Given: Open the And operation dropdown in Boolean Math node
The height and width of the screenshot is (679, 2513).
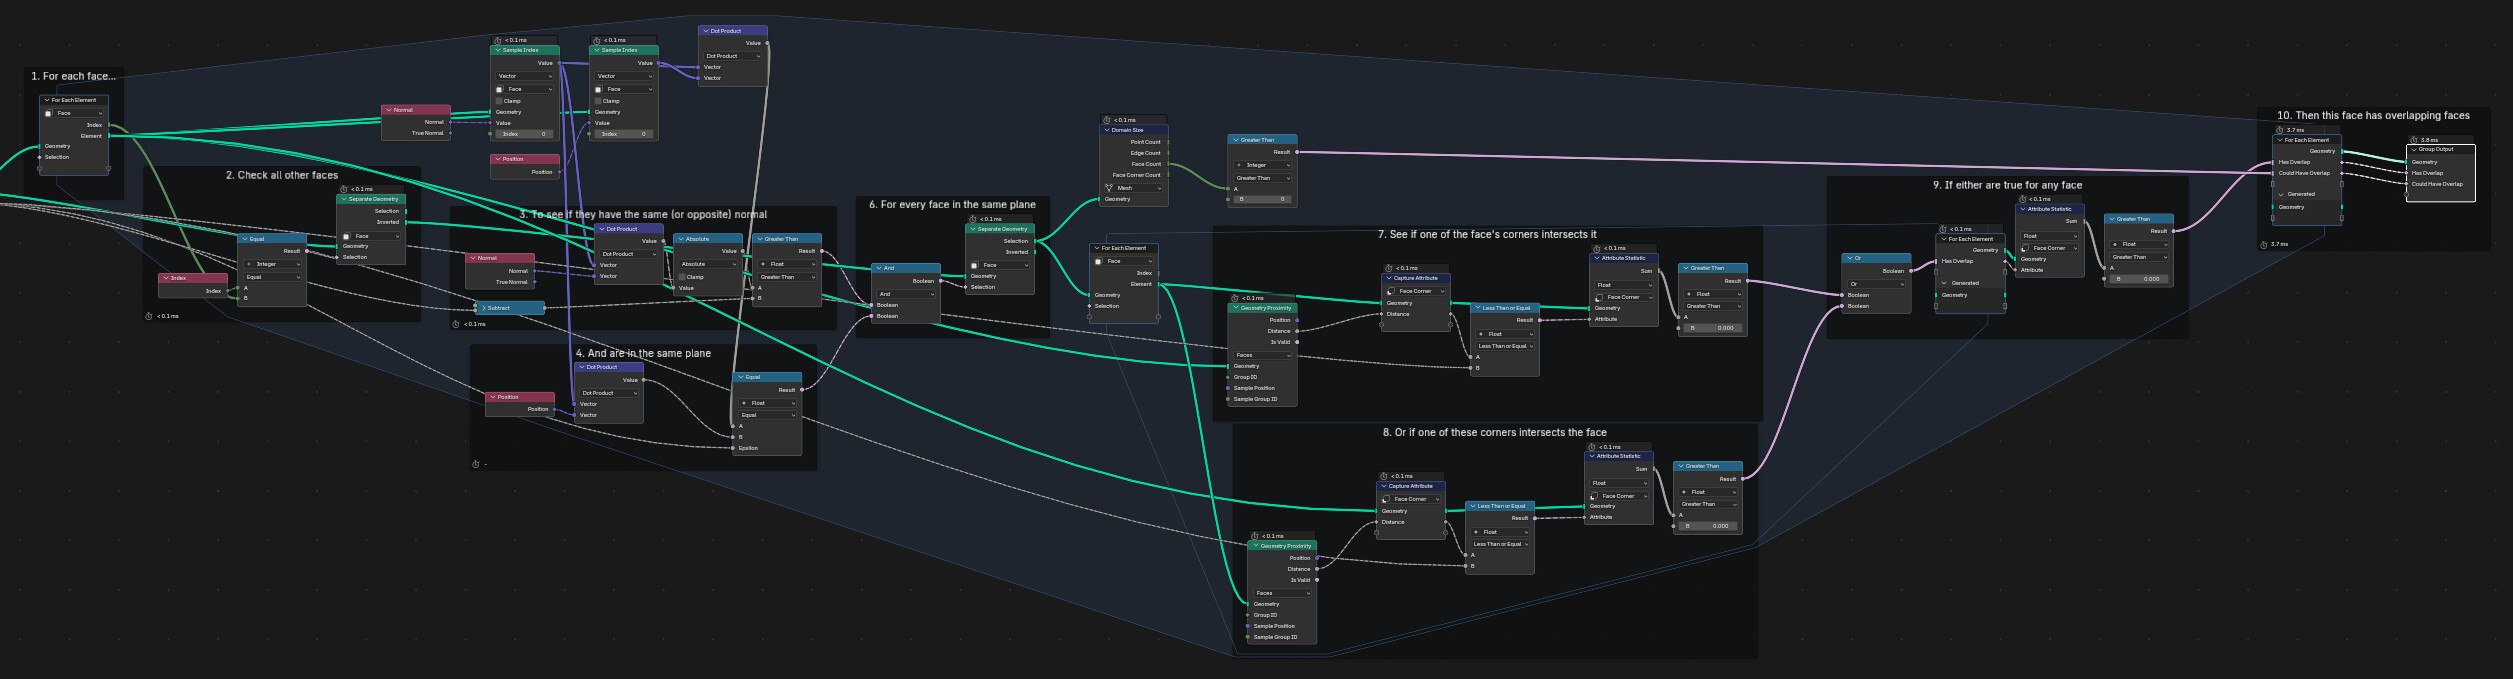Looking at the screenshot, I should pos(906,294).
